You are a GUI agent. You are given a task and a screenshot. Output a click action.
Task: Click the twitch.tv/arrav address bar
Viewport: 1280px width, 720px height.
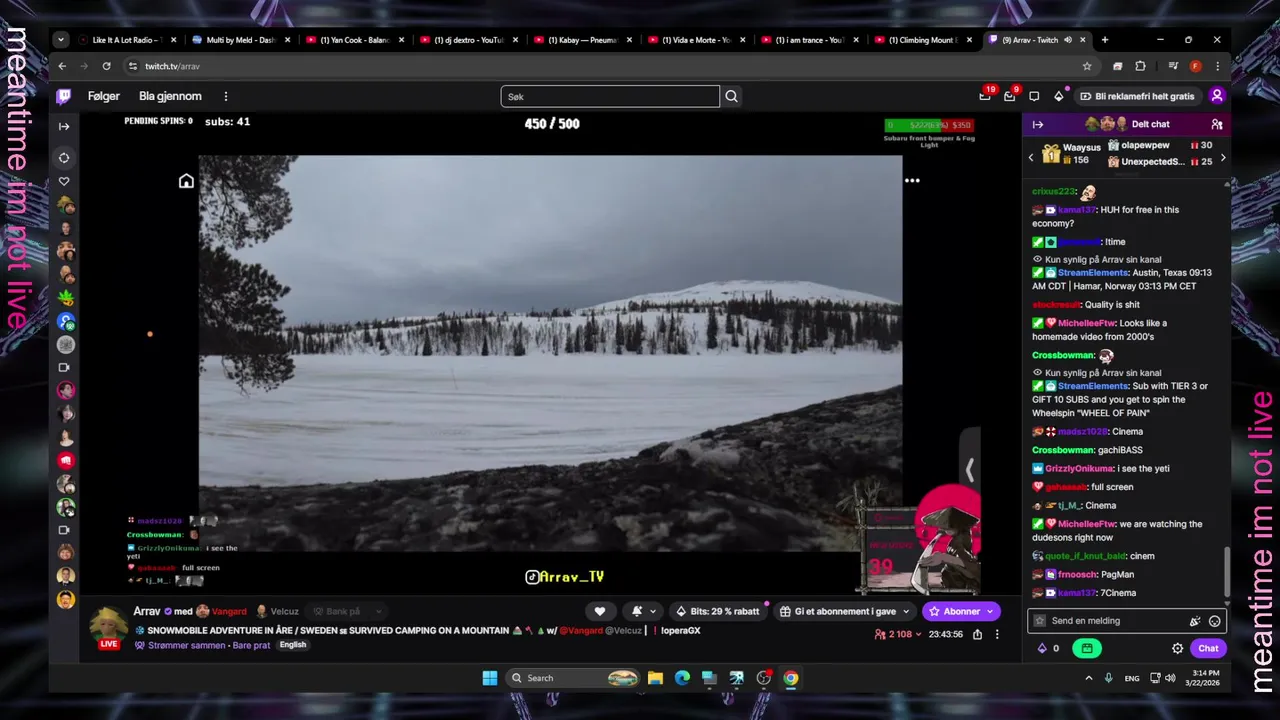click(610, 66)
